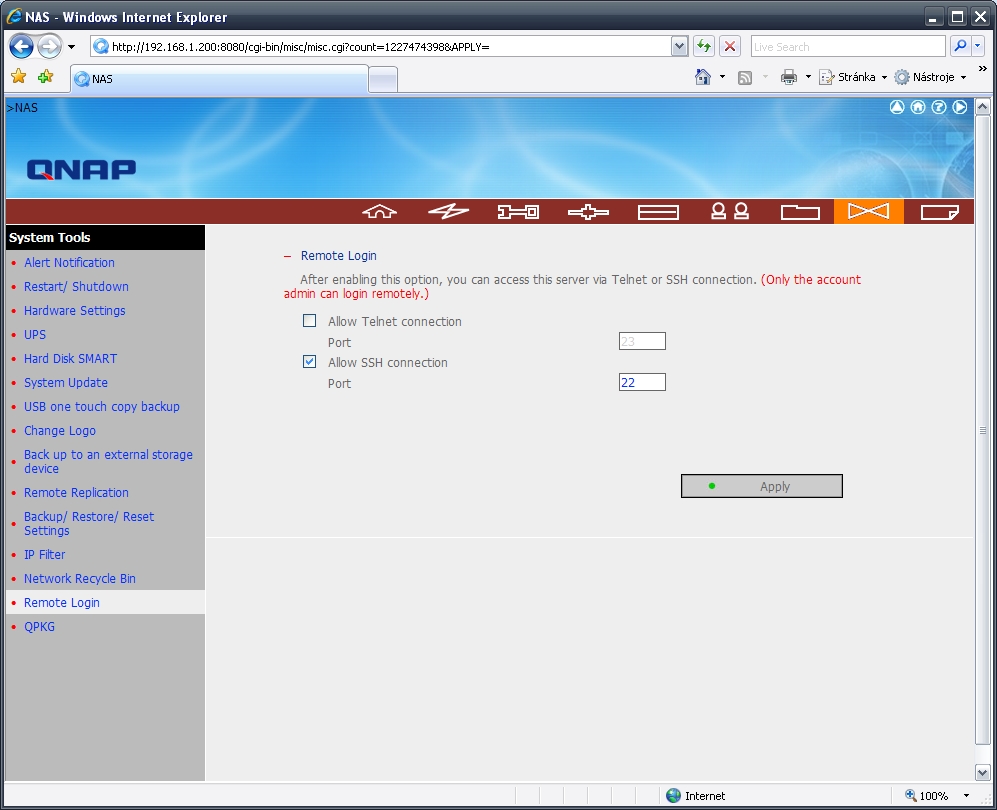
Task: Open Back up to an external storage device
Action: (108, 462)
